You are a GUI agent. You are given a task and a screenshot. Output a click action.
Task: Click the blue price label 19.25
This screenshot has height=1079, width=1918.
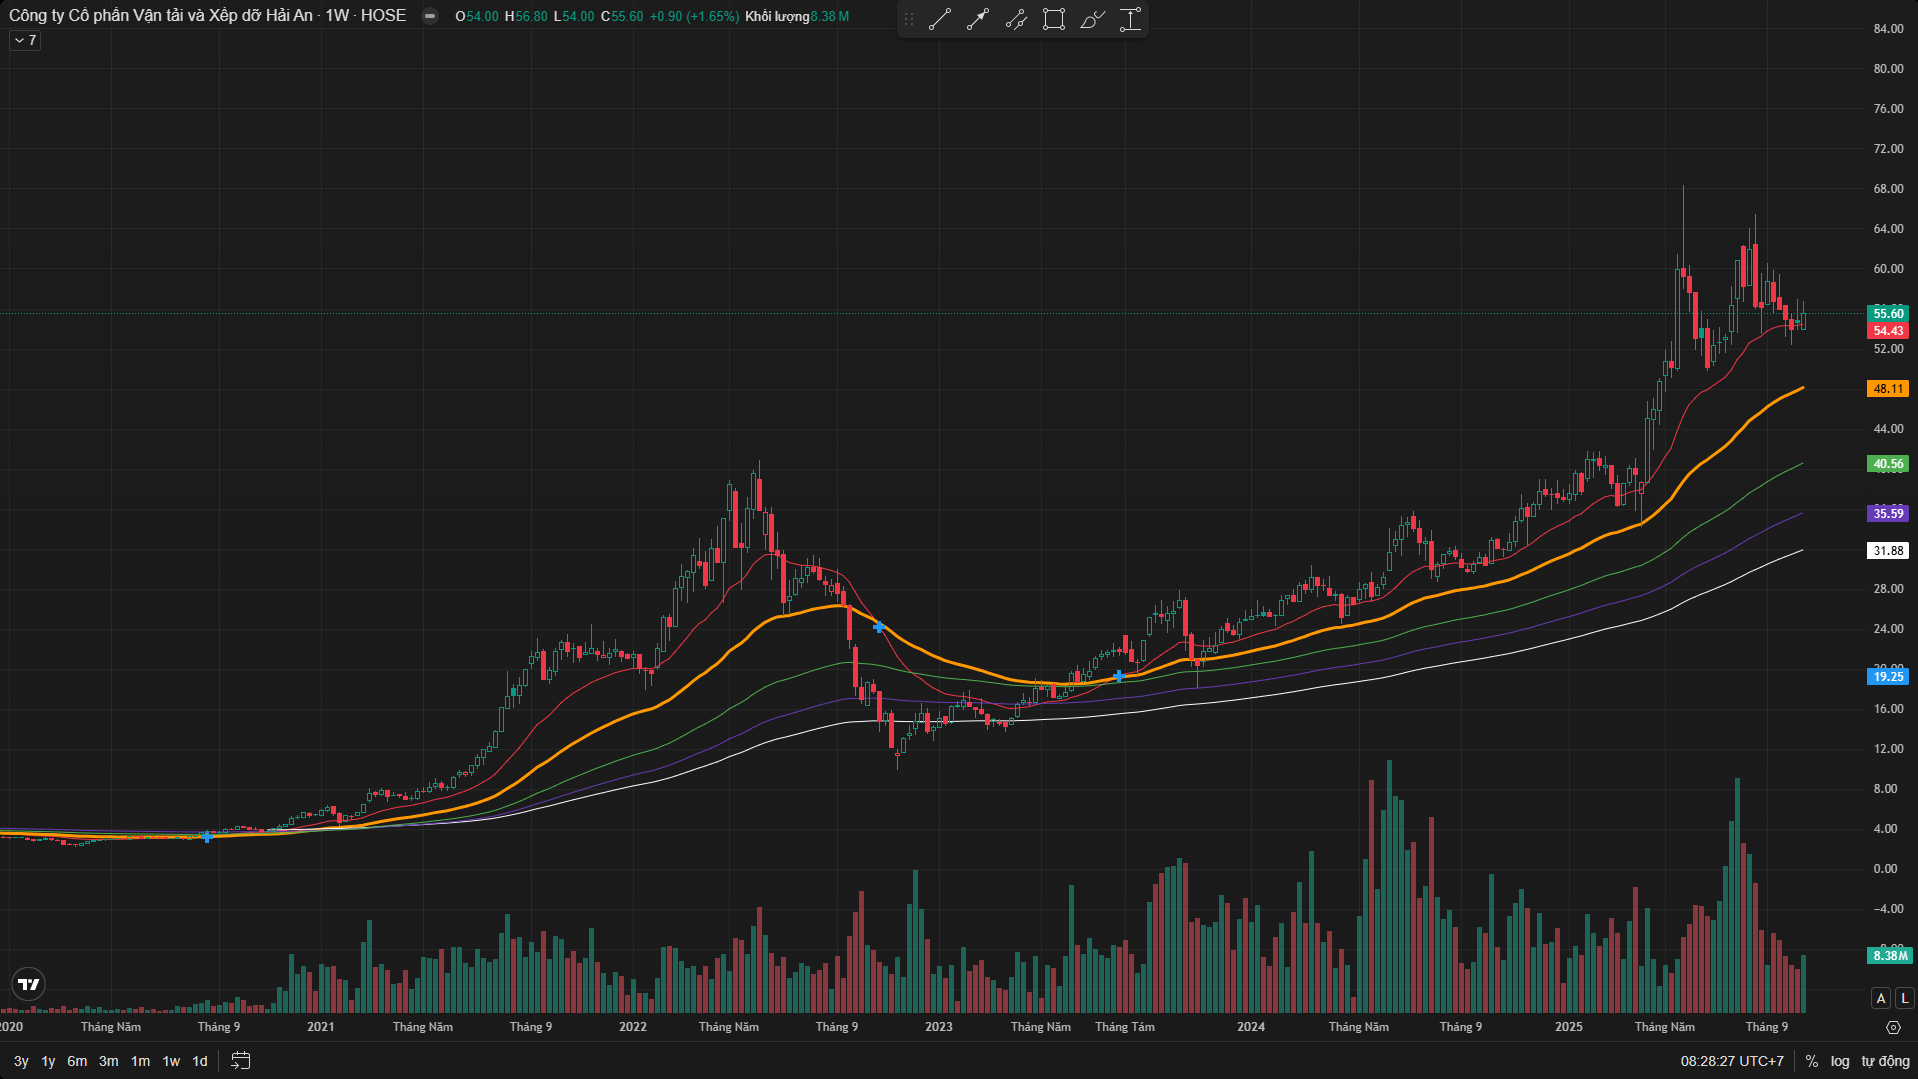pos(1888,677)
